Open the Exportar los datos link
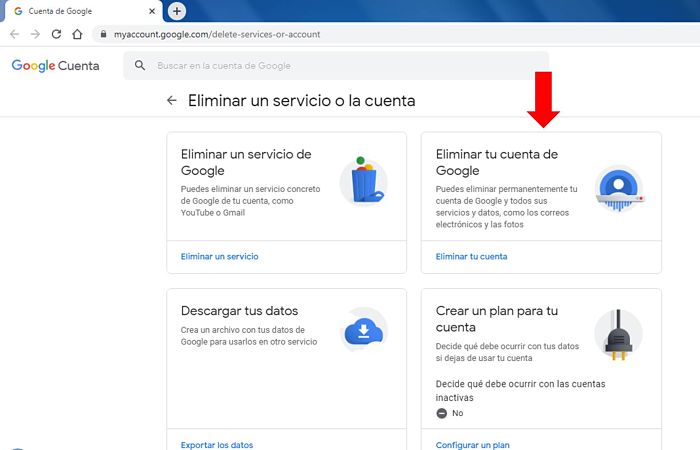The width and height of the screenshot is (700, 450). 217,445
